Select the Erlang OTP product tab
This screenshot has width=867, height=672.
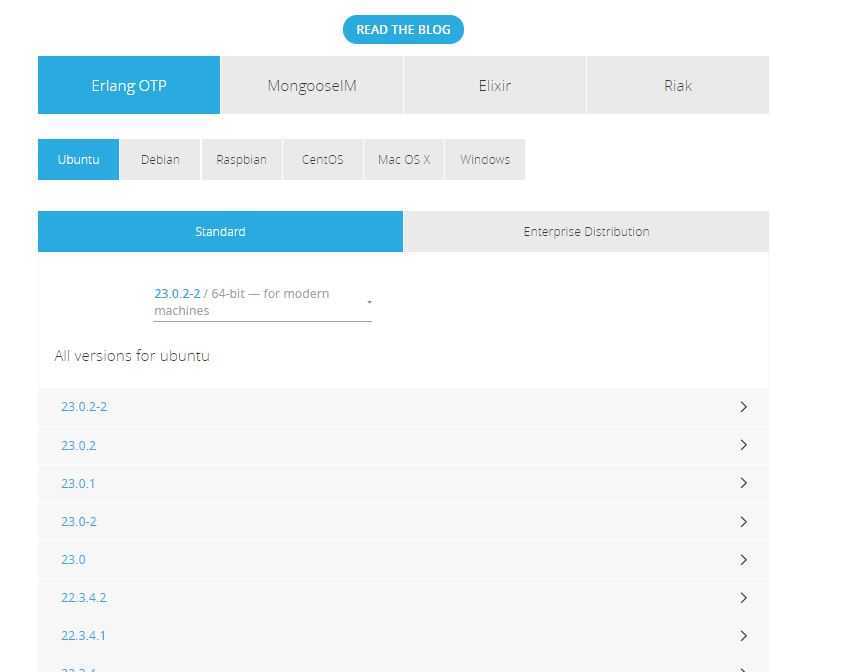129,85
